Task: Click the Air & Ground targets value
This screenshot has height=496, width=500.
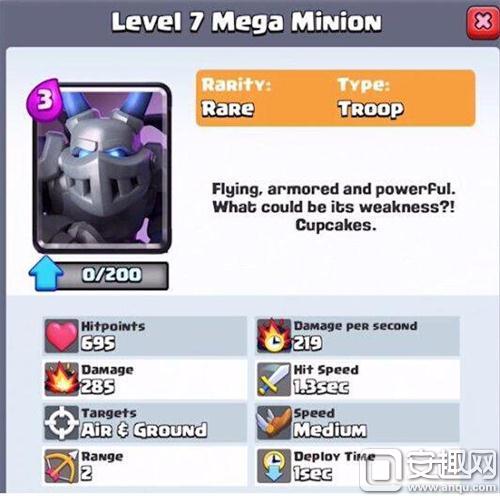Action: 144,430
